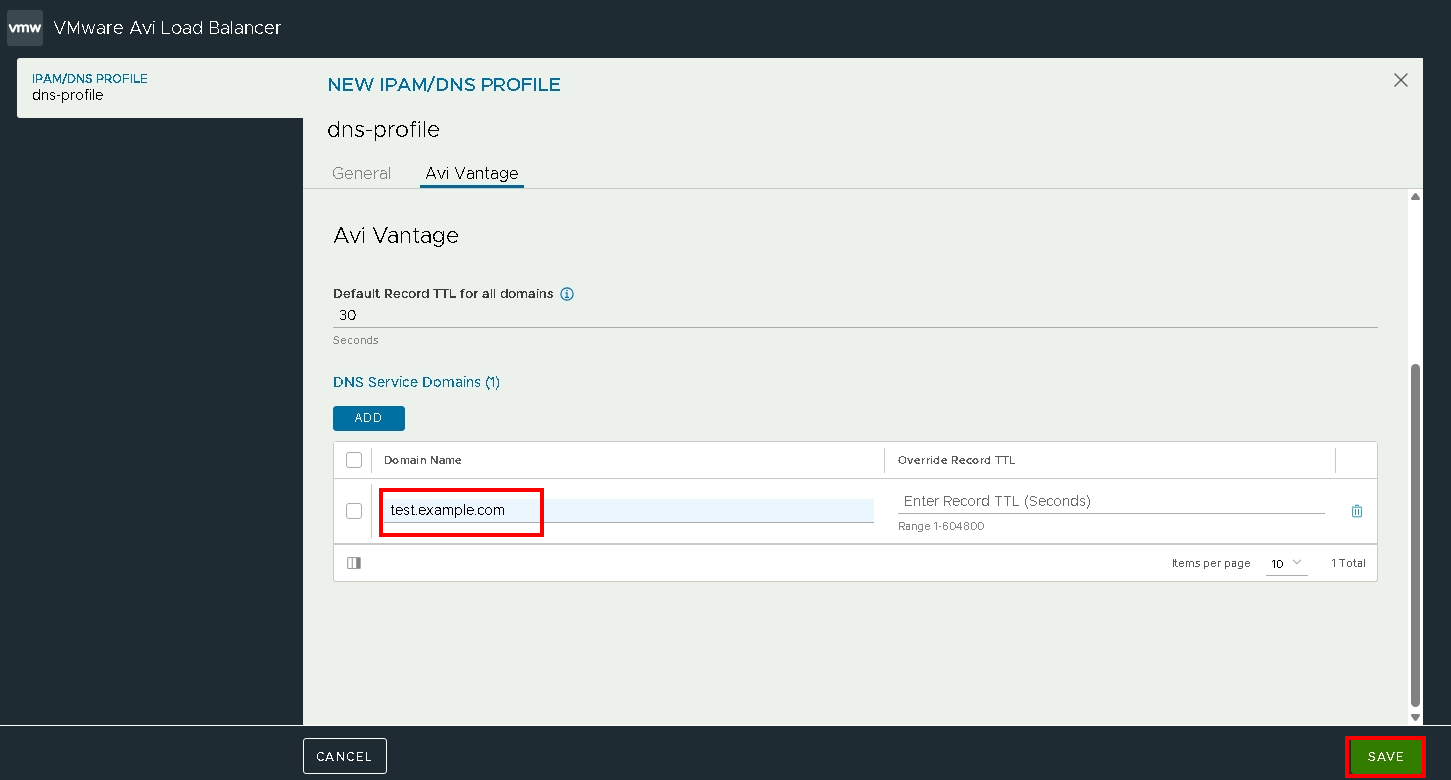Click the scrollbar up arrow

(x=1415, y=196)
